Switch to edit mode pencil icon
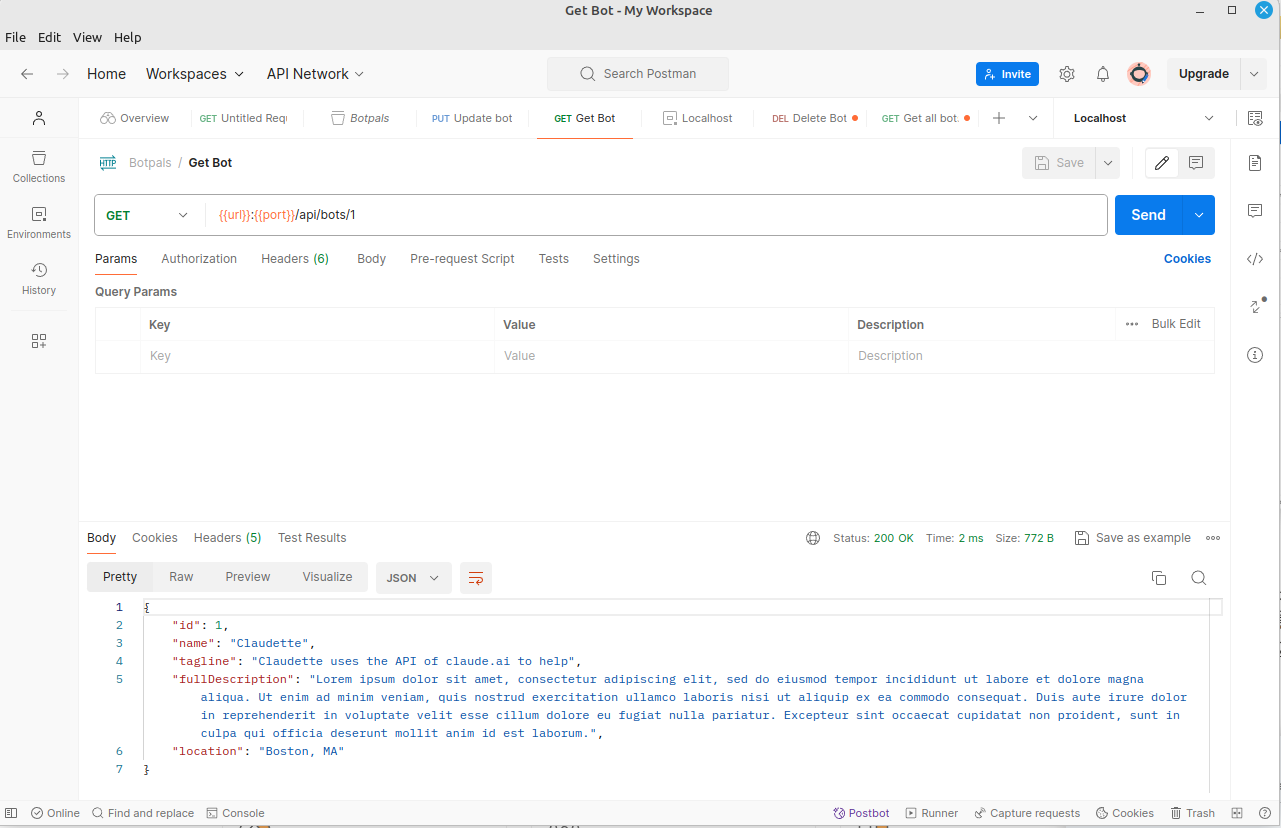Screen dimensions: 1281x828 point(1162,163)
